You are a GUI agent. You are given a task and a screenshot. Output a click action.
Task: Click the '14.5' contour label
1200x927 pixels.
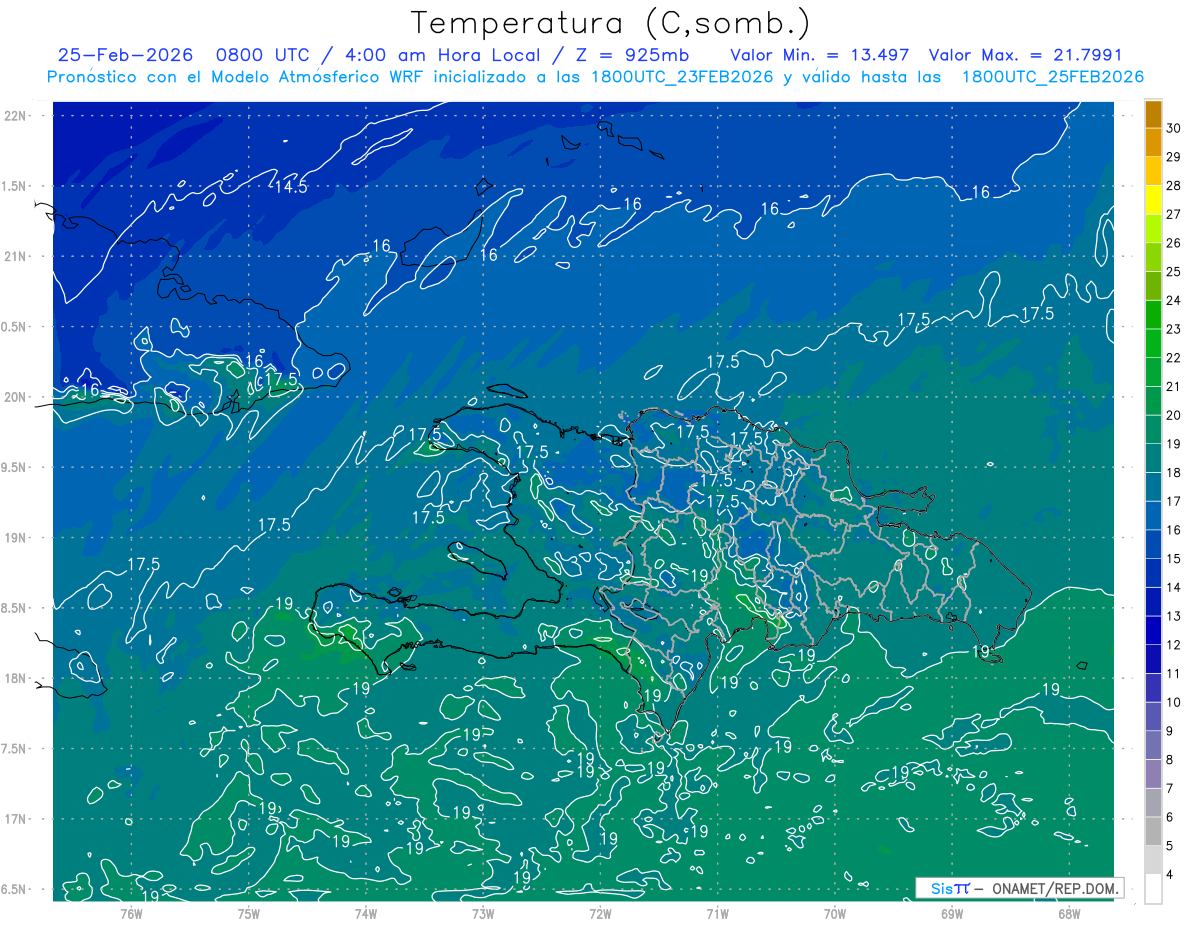[291, 186]
